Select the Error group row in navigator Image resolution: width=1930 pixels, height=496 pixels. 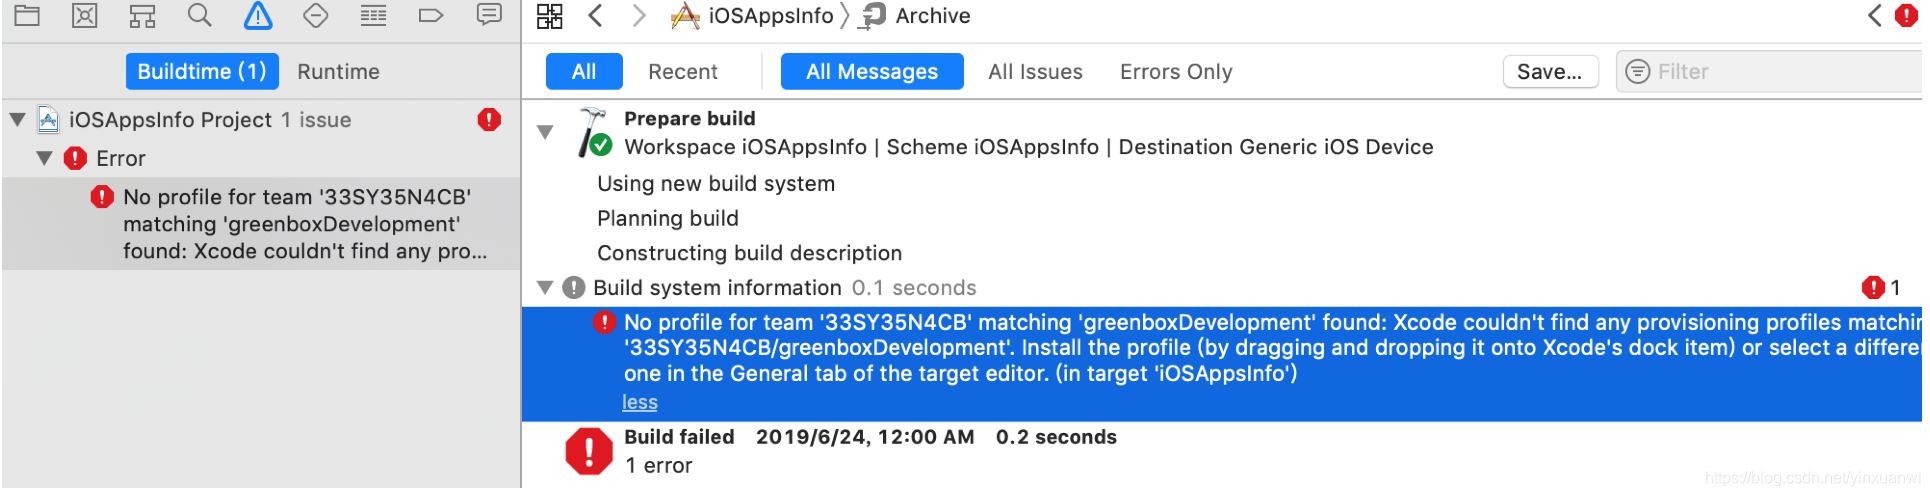click(261, 158)
